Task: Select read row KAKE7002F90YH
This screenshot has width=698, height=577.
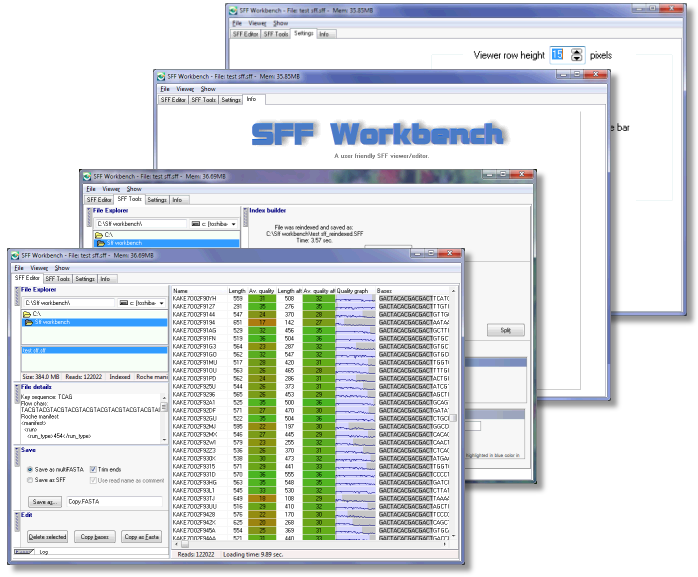Action: pyautogui.click(x=311, y=298)
